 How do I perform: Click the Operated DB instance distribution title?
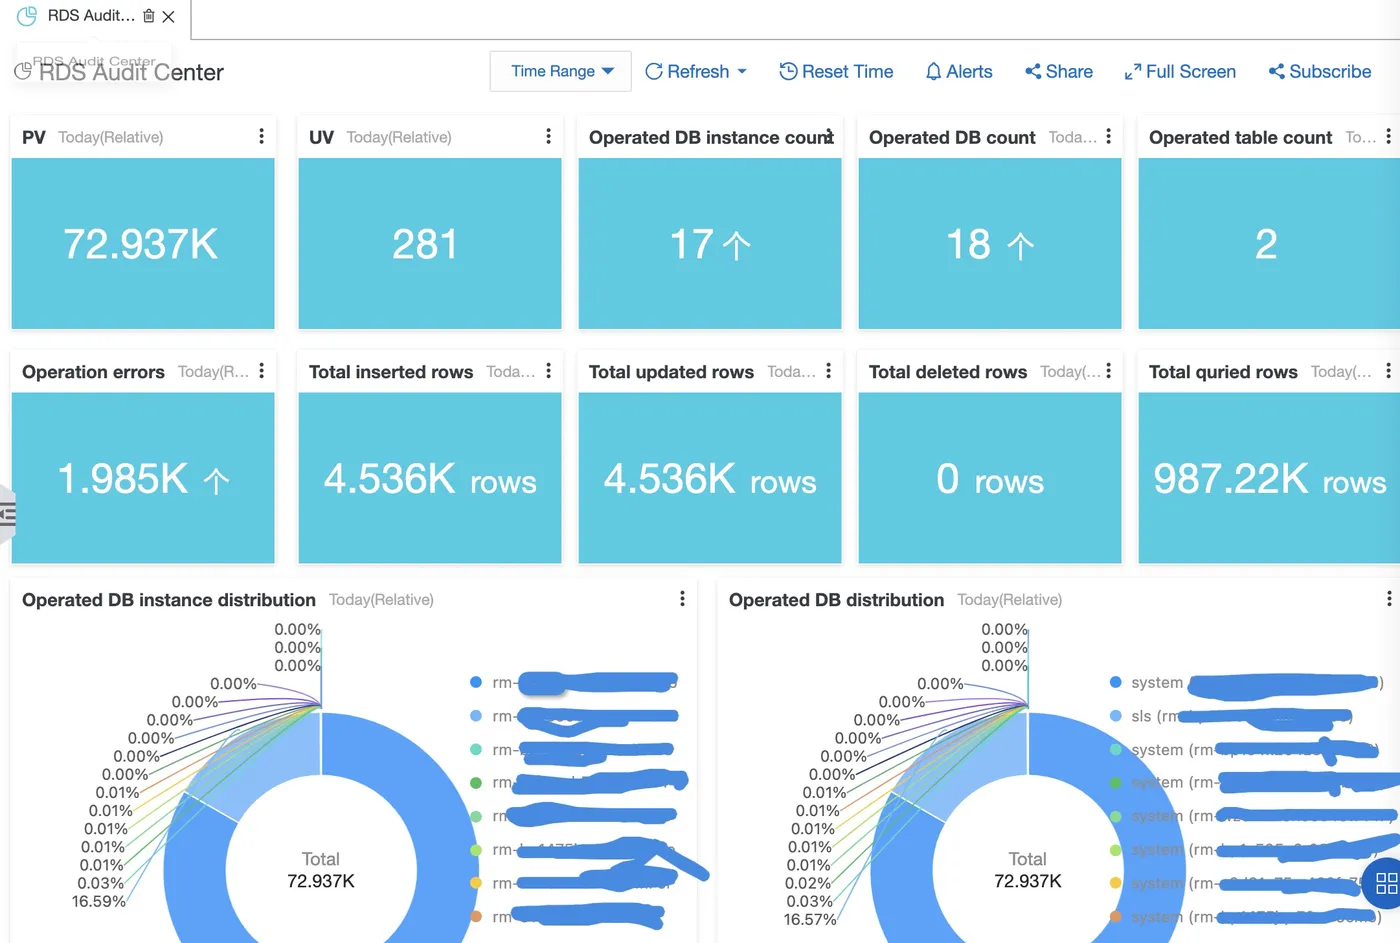tap(169, 599)
